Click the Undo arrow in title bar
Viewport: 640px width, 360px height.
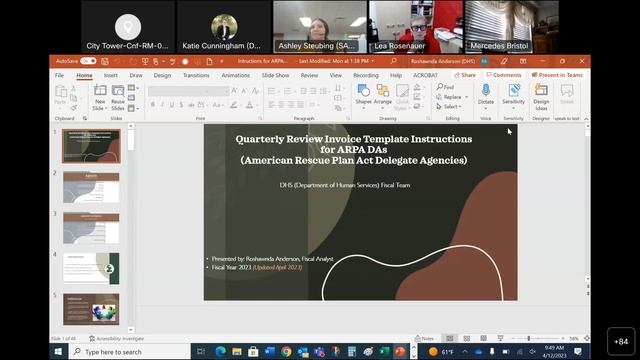[118, 61]
